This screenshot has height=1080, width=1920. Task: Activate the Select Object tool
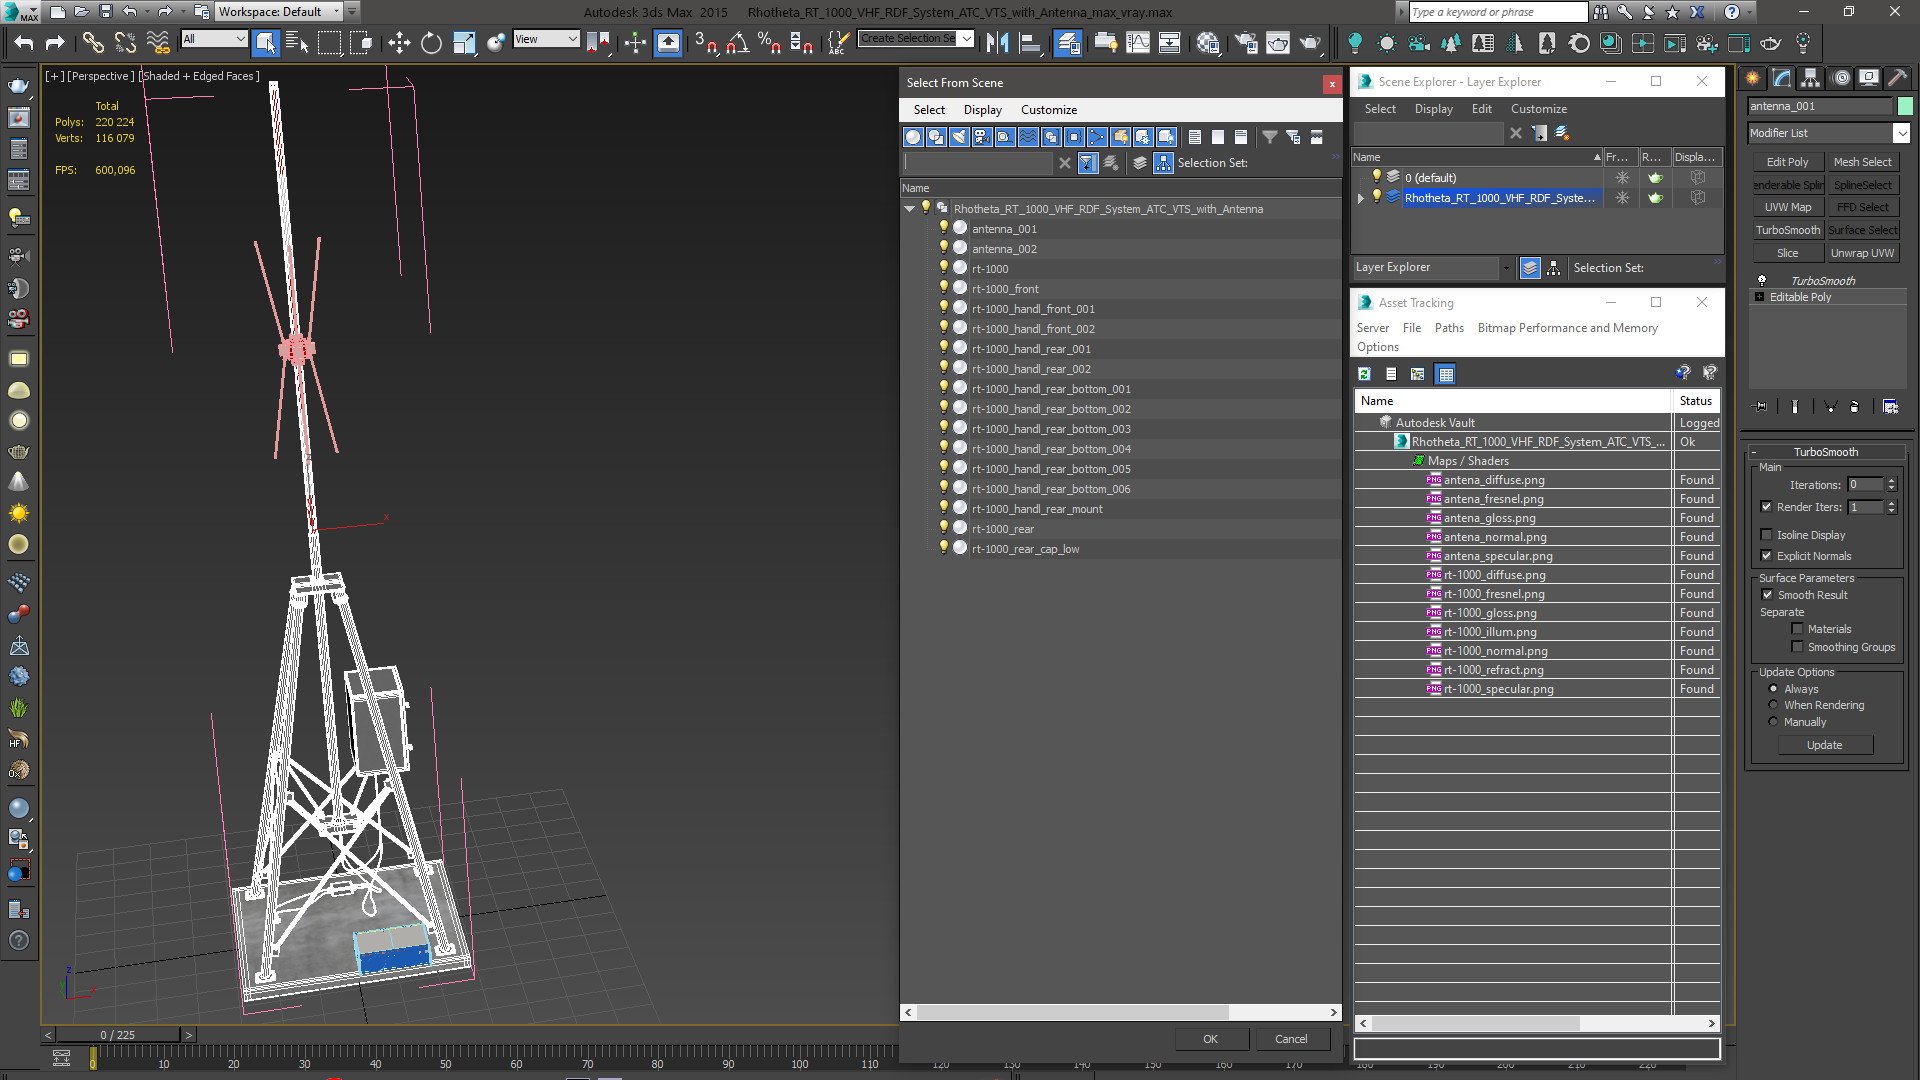[x=265, y=42]
